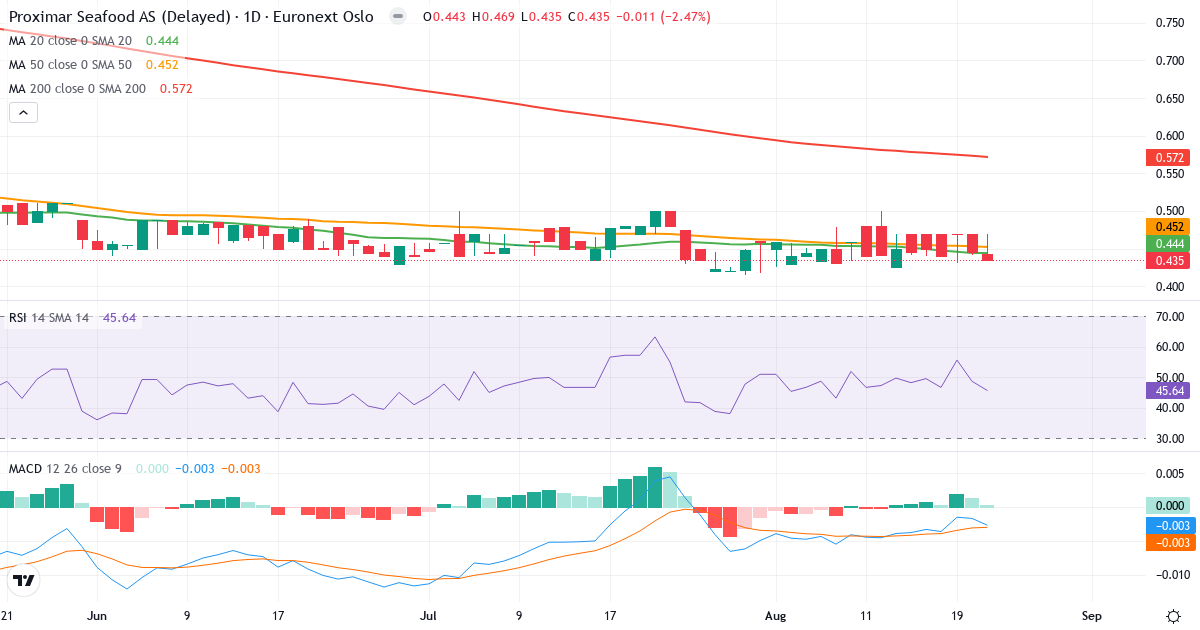1200x630 pixels.
Task: Click the 70.00 RSI scale tick
Action: [x=1170, y=317]
